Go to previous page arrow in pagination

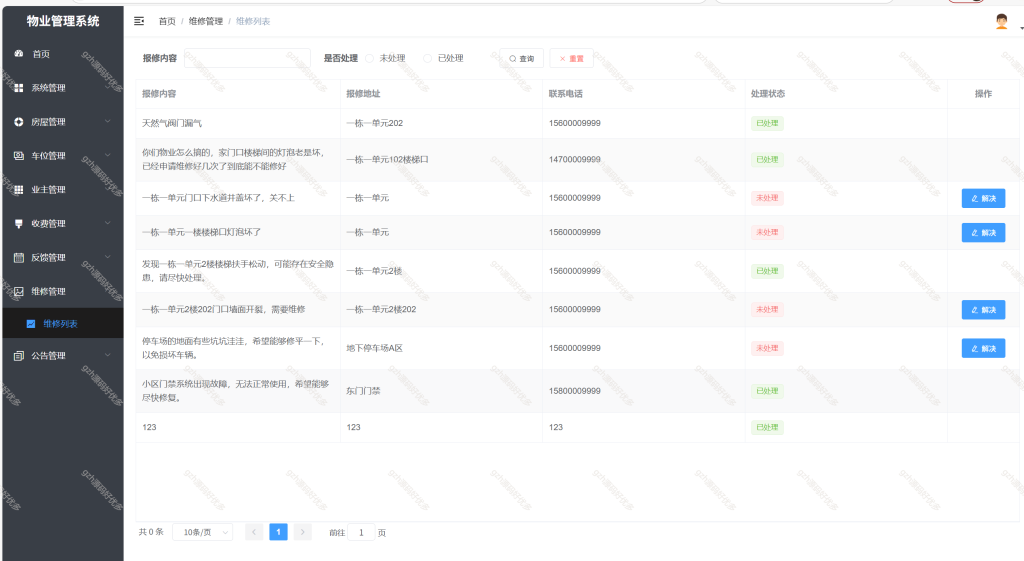tap(254, 532)
